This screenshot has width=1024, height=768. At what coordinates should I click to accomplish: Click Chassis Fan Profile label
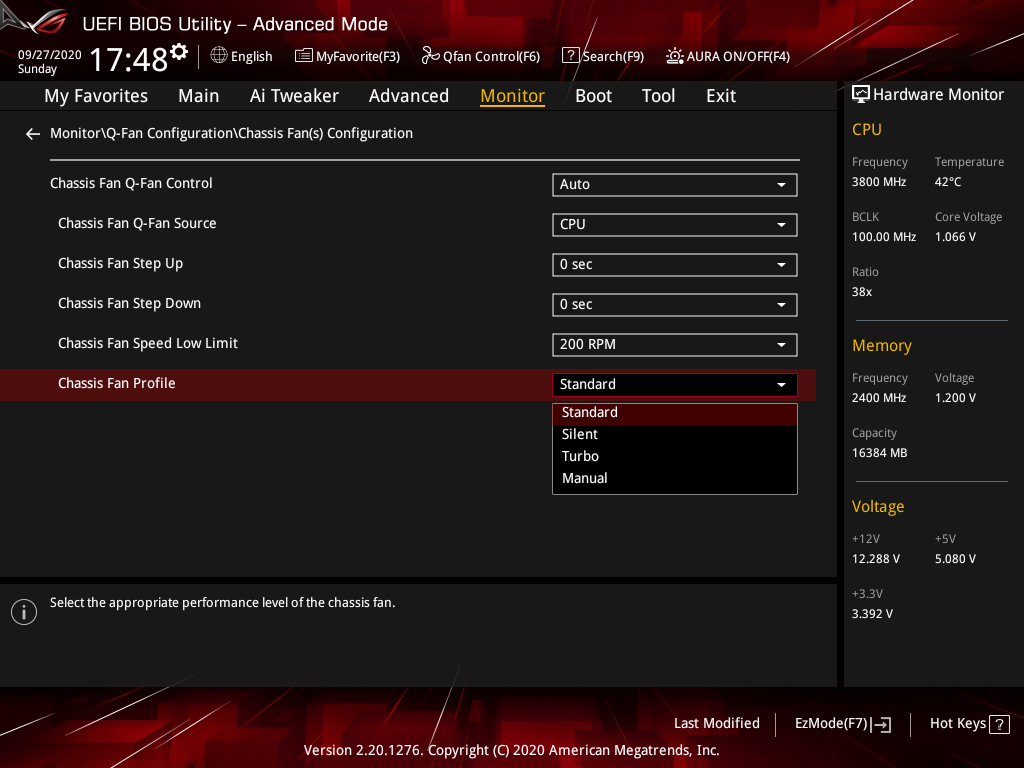point(117,383)
